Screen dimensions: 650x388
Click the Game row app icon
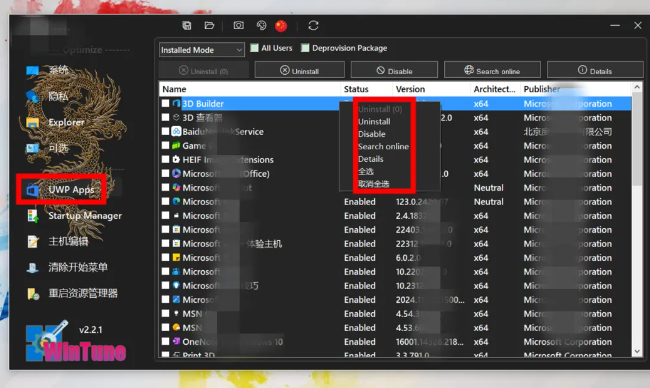[176, 146]
